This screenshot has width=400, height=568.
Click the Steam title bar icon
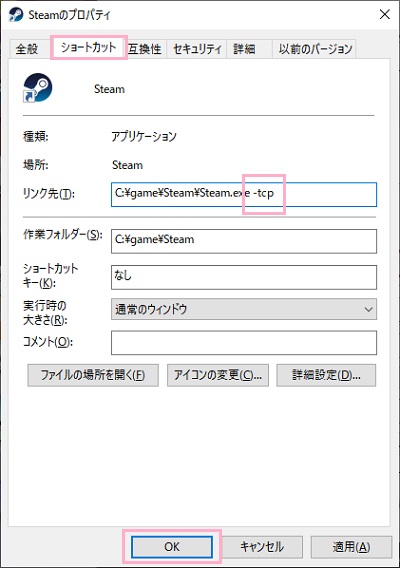coord(16,15)
